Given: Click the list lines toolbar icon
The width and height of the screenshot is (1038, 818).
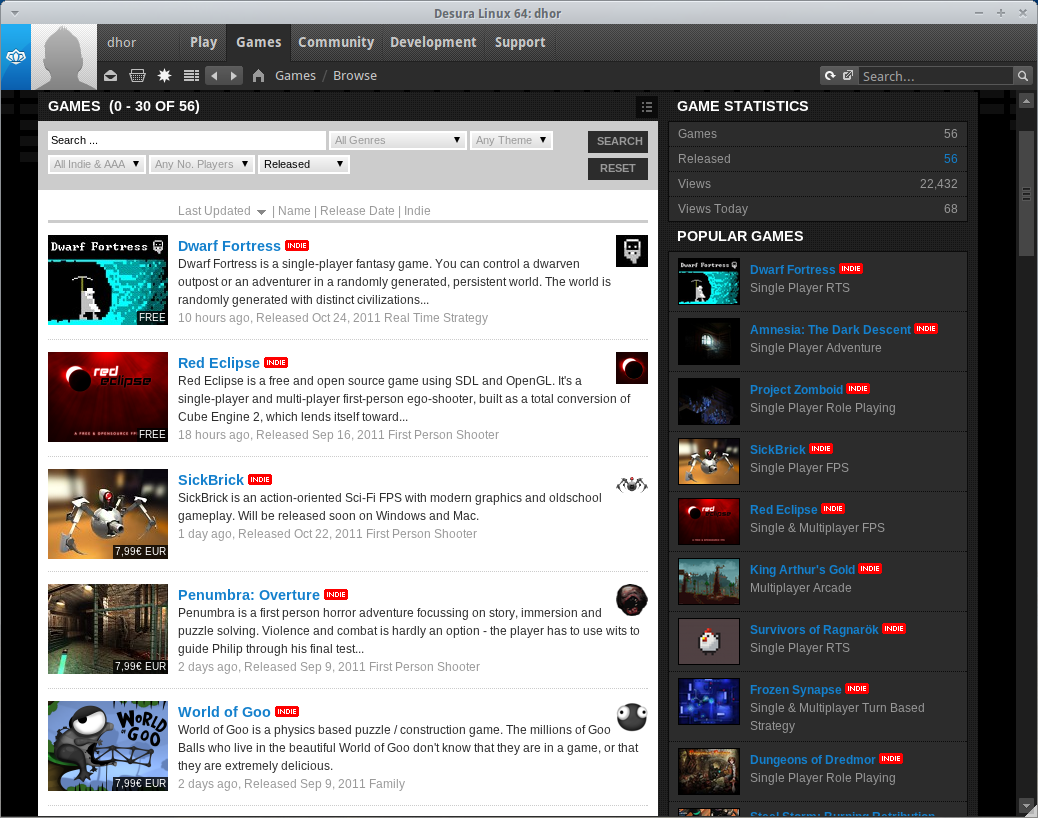Looking at the screenshot, I should (x=191, y=75).
